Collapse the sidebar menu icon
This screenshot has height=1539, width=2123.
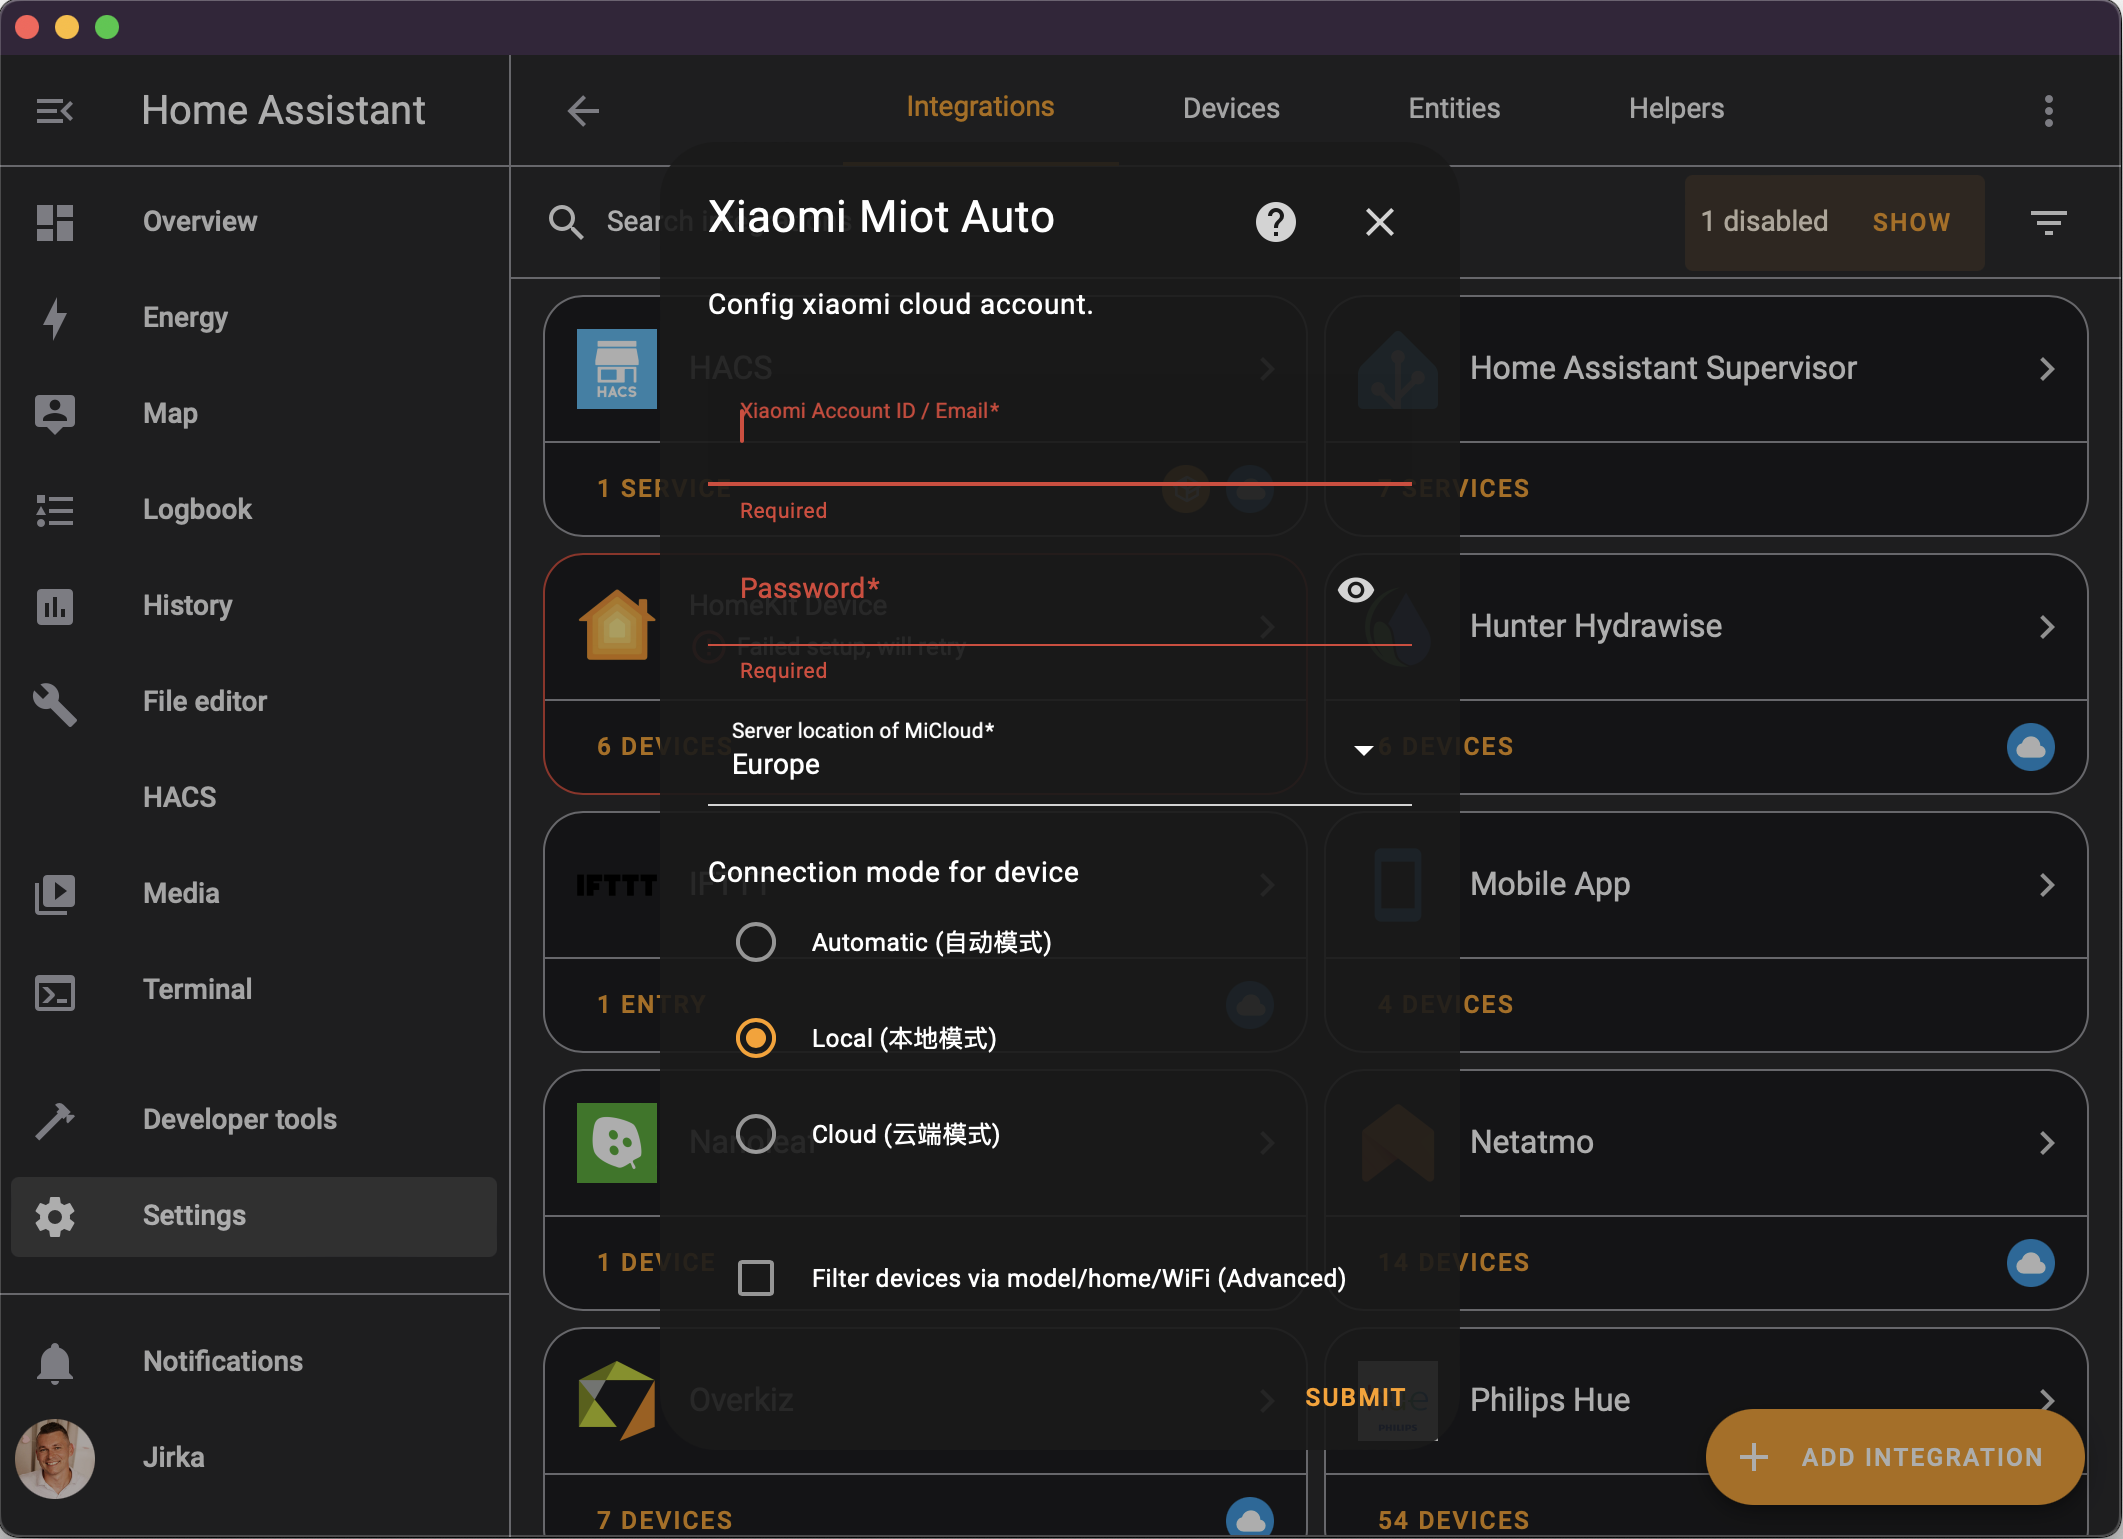pyautogui.click(x=54, y=110)
